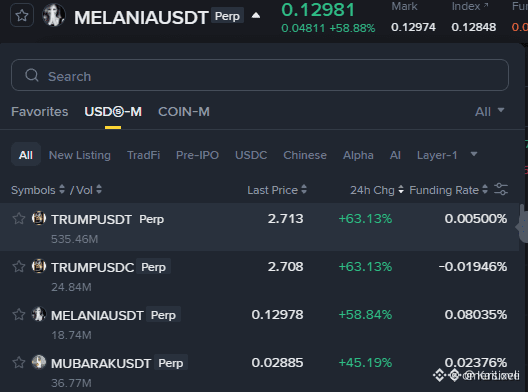Click the MUBARAKUSDT coin icon
528x392 pixels.
click(39, 362)
